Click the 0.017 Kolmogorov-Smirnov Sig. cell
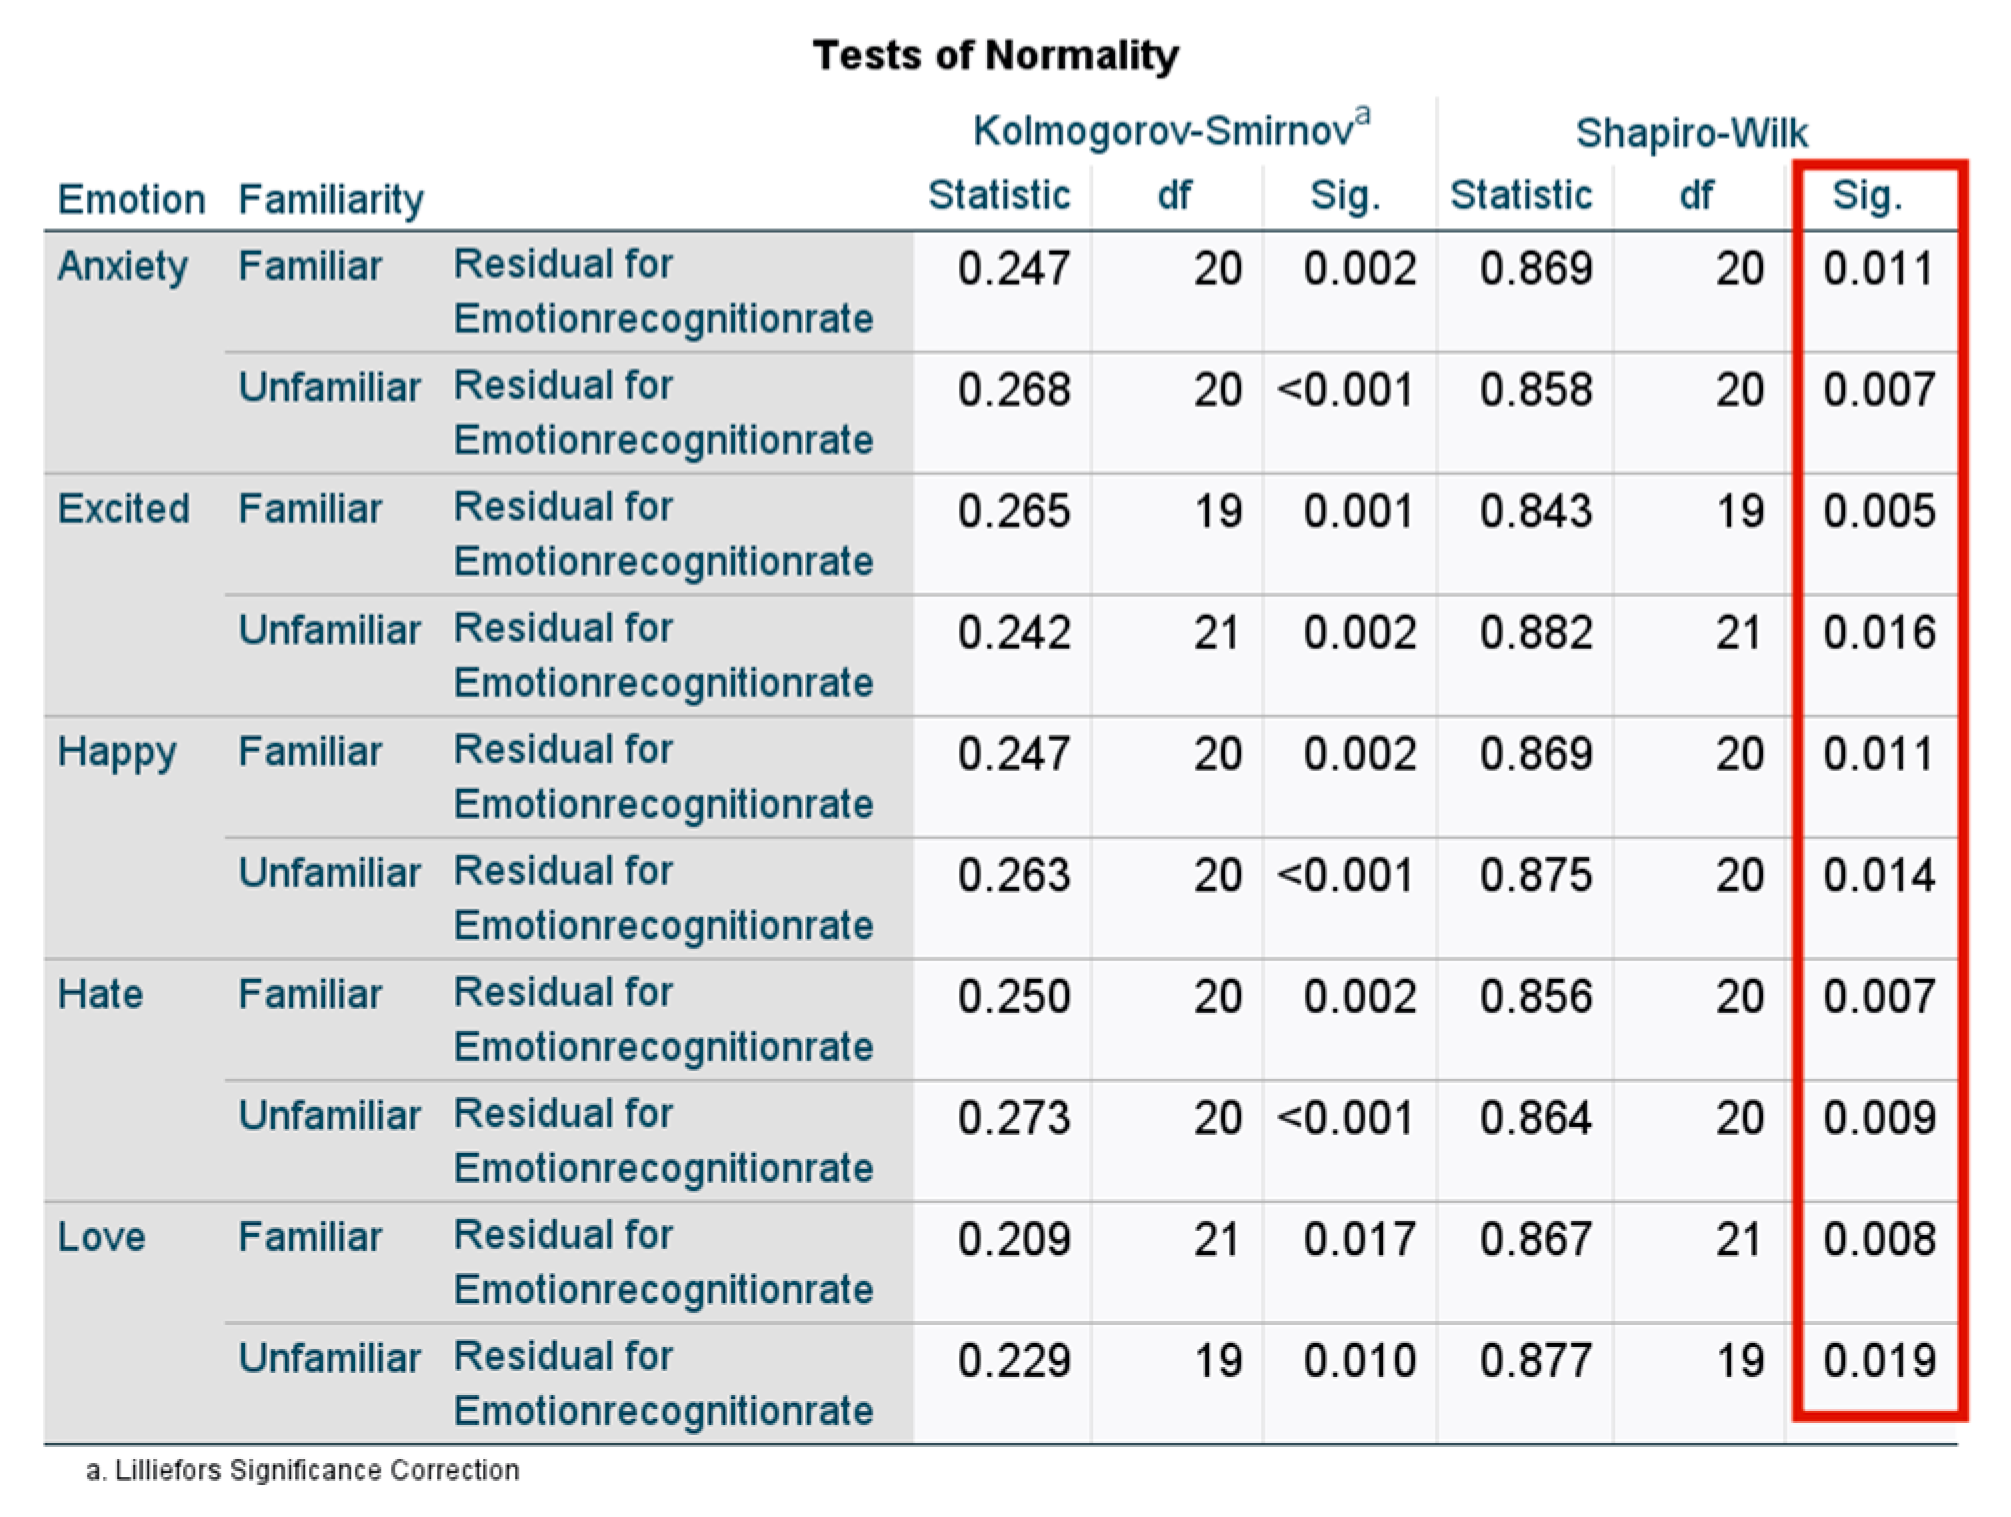Viewport: 2011px width, 1517px height. pyautogui.click(x=1358, y=1239)
